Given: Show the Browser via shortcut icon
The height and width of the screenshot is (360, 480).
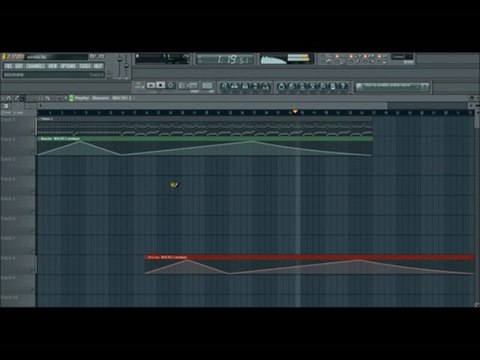Looking at the screenshot, I should (255, 87).
